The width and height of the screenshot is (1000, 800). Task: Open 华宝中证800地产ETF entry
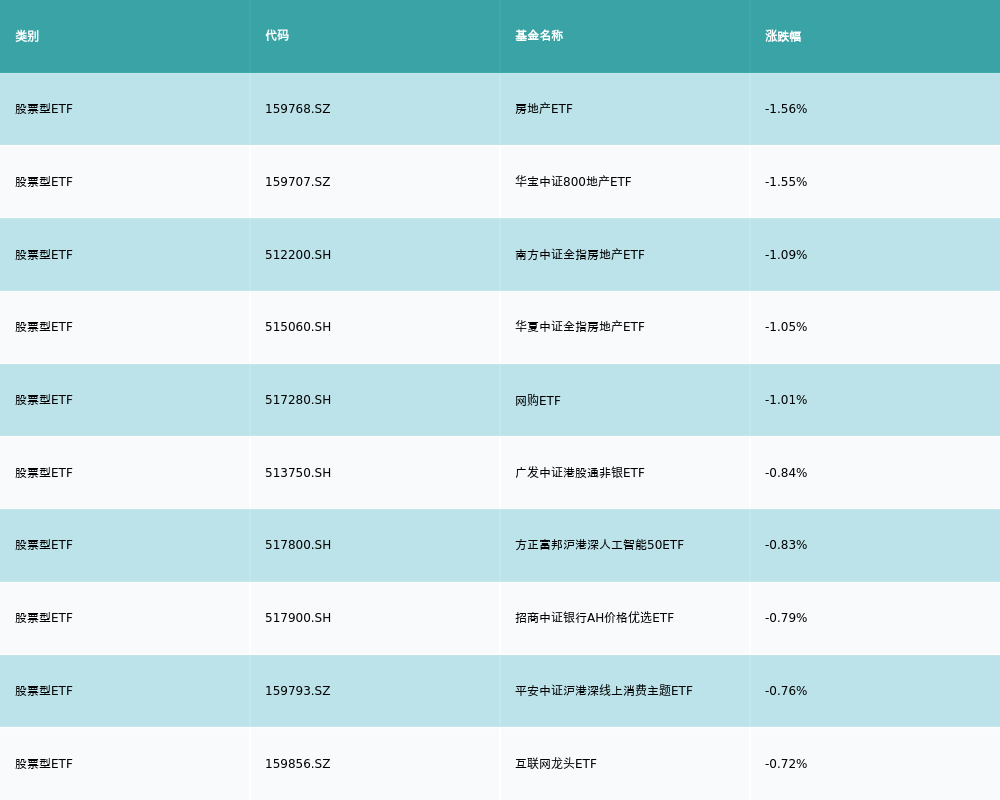[x=573, y=182]
